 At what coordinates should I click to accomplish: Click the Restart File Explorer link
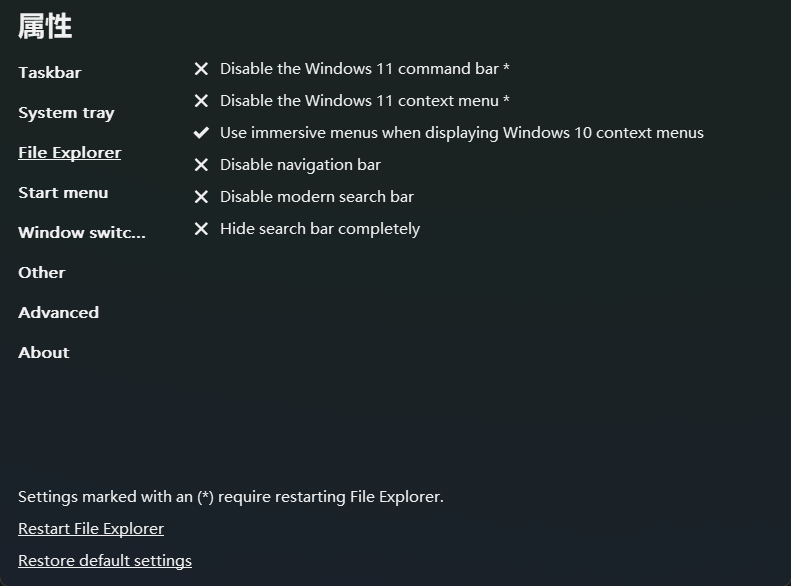click(x=91, y=529)
